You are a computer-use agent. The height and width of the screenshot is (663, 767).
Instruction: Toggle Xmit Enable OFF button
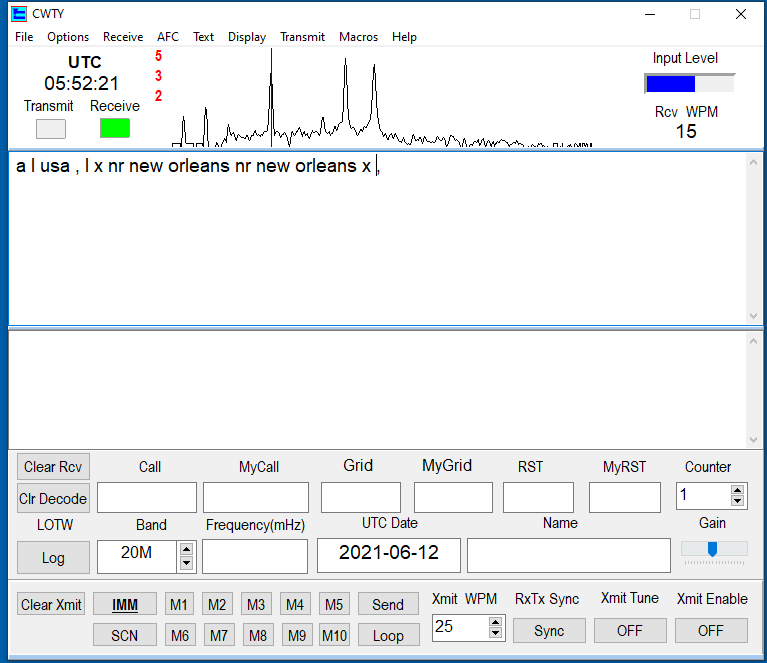(711, 630)
